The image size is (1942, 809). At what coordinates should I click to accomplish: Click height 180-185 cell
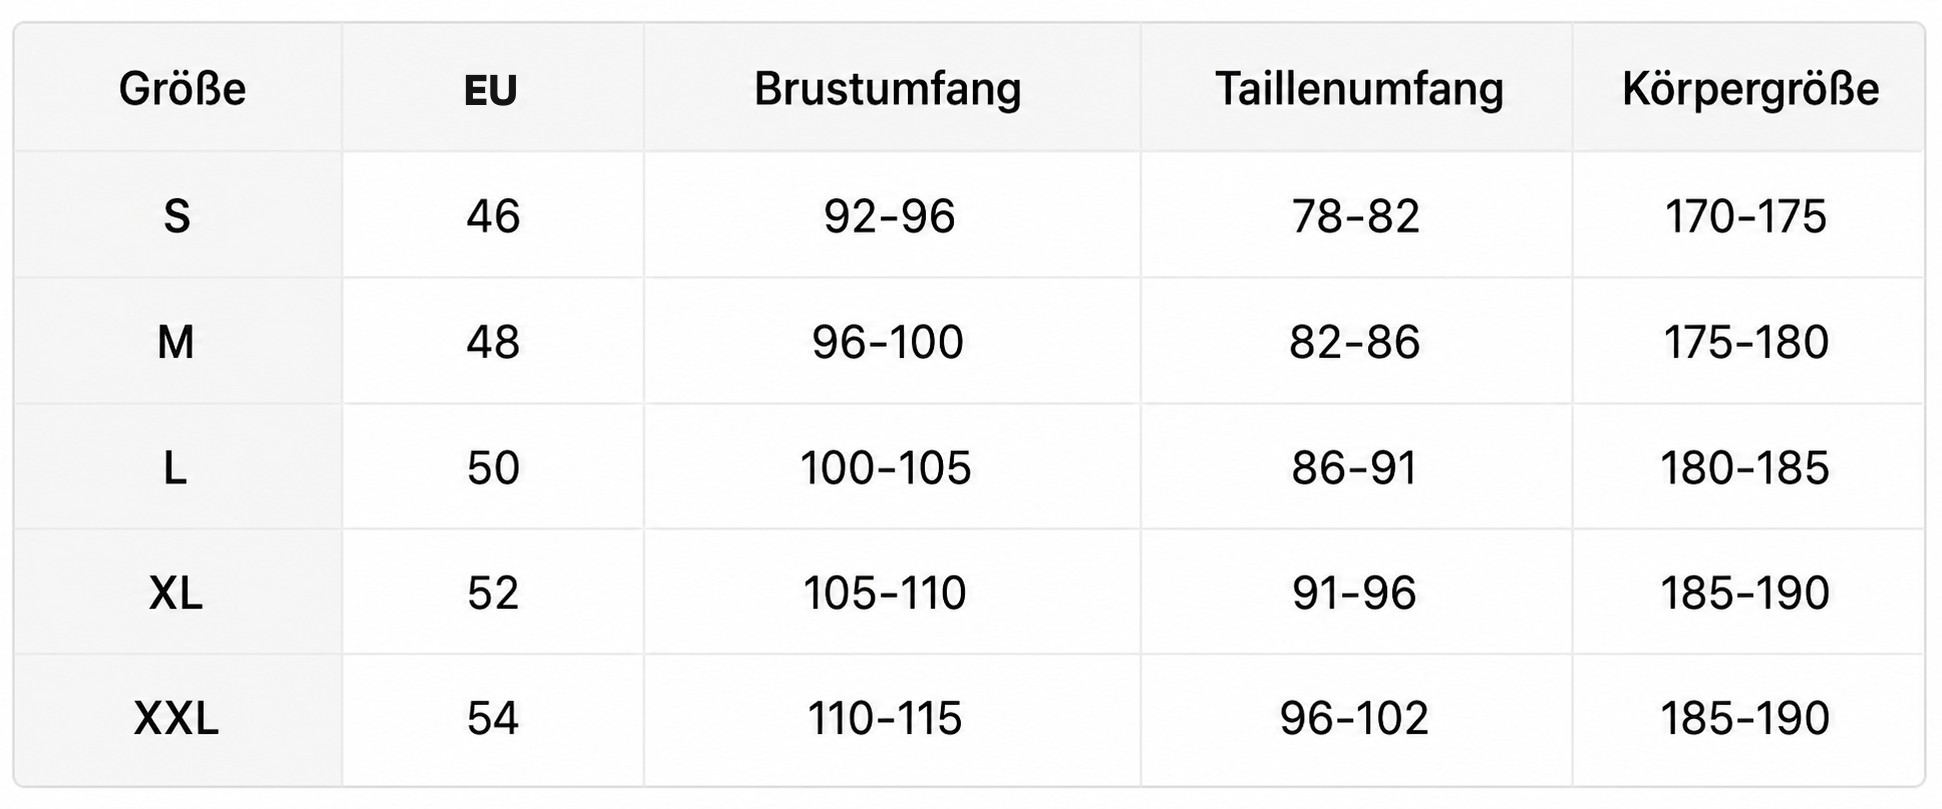tap(1745, 468)
